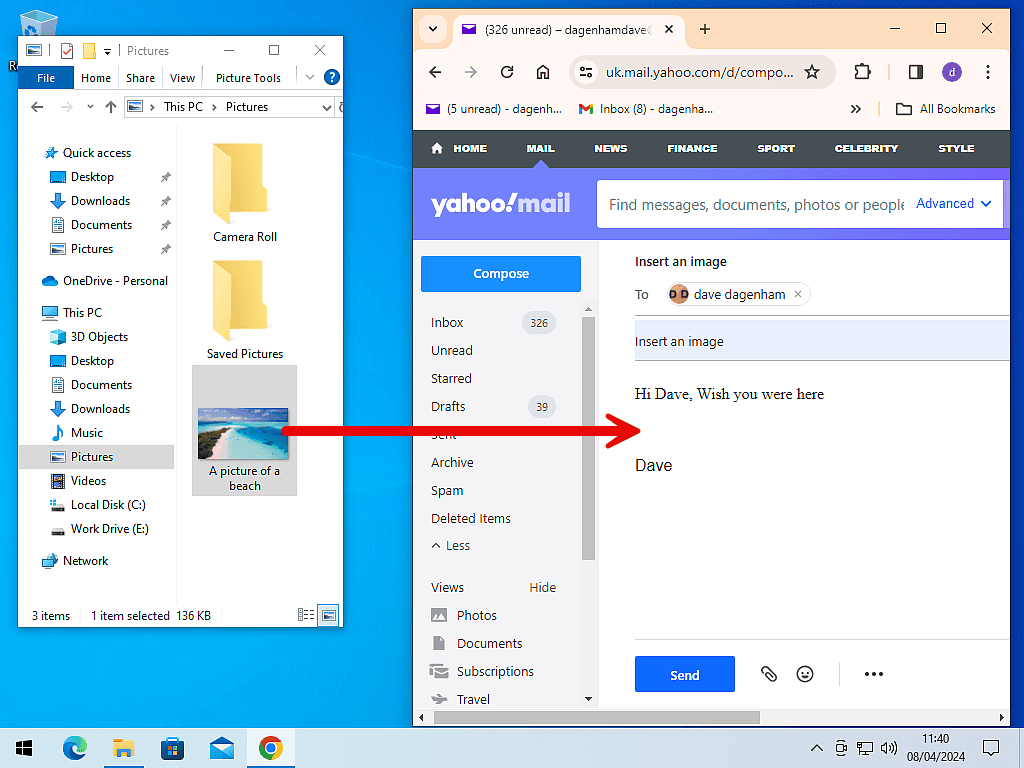1024x768 pixels.
Task: Collapse the folder list with the Less chevron
Action: click(450, 545)
